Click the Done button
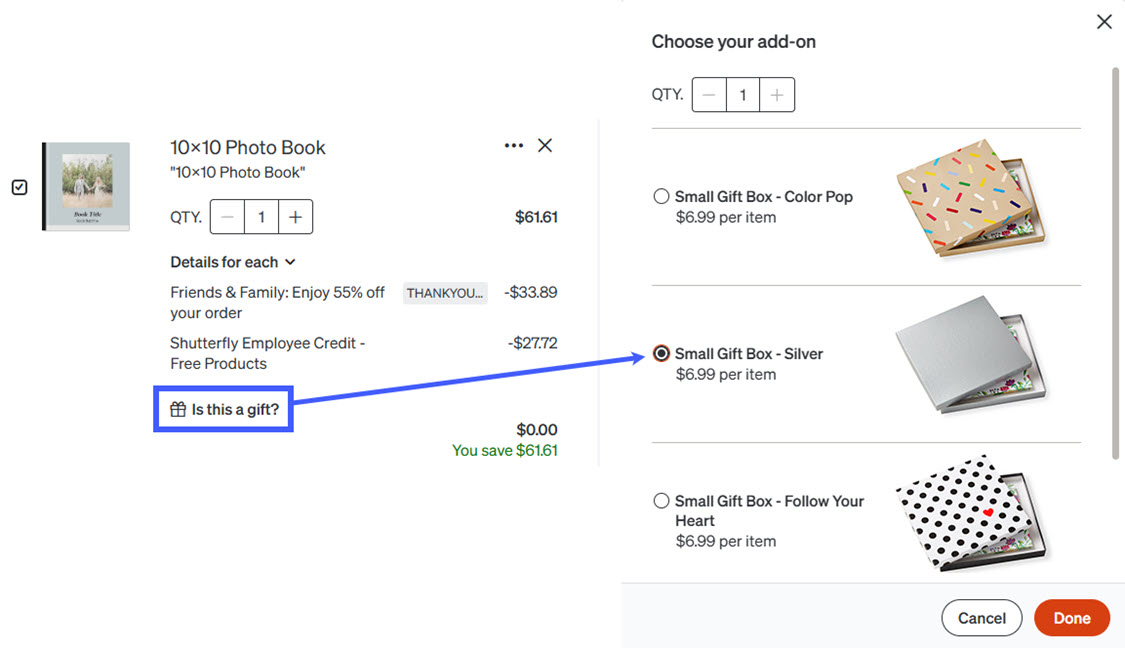 (x=1072, y=618)
